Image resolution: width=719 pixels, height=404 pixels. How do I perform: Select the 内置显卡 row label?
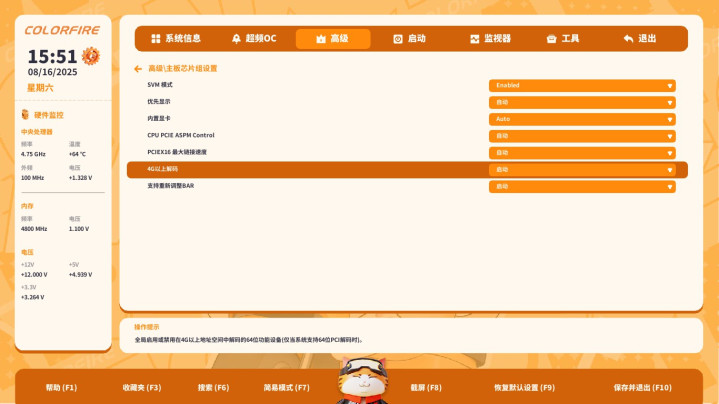click(159, 118)
